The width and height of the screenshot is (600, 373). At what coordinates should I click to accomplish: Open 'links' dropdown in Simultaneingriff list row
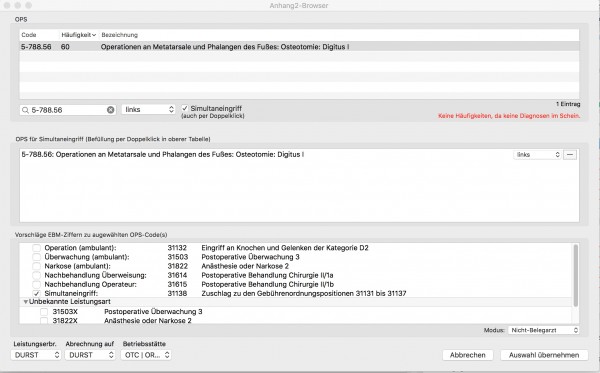pos(537,155)
